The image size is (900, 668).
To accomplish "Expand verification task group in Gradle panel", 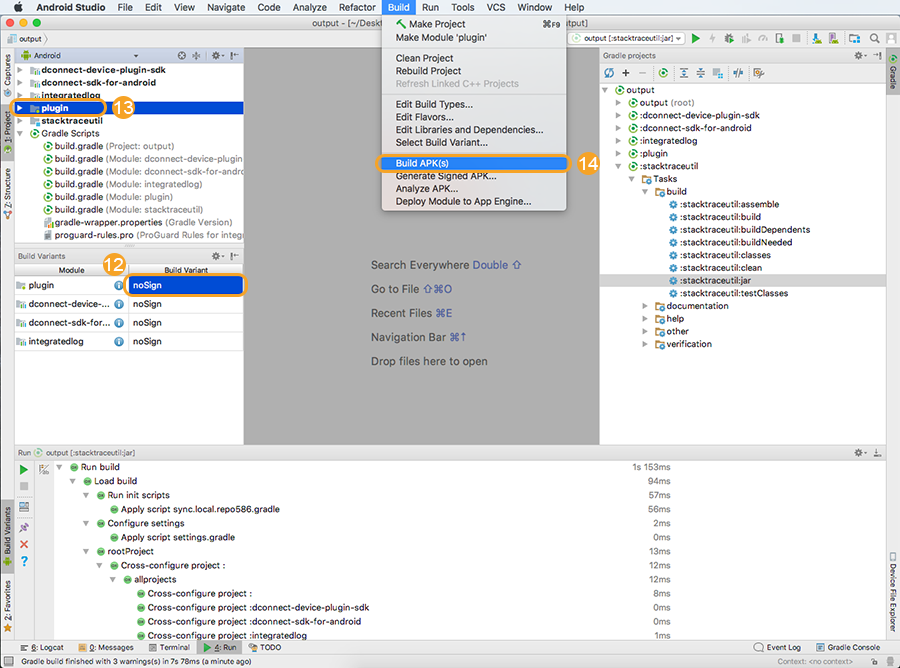I will [x=645, y=344].
